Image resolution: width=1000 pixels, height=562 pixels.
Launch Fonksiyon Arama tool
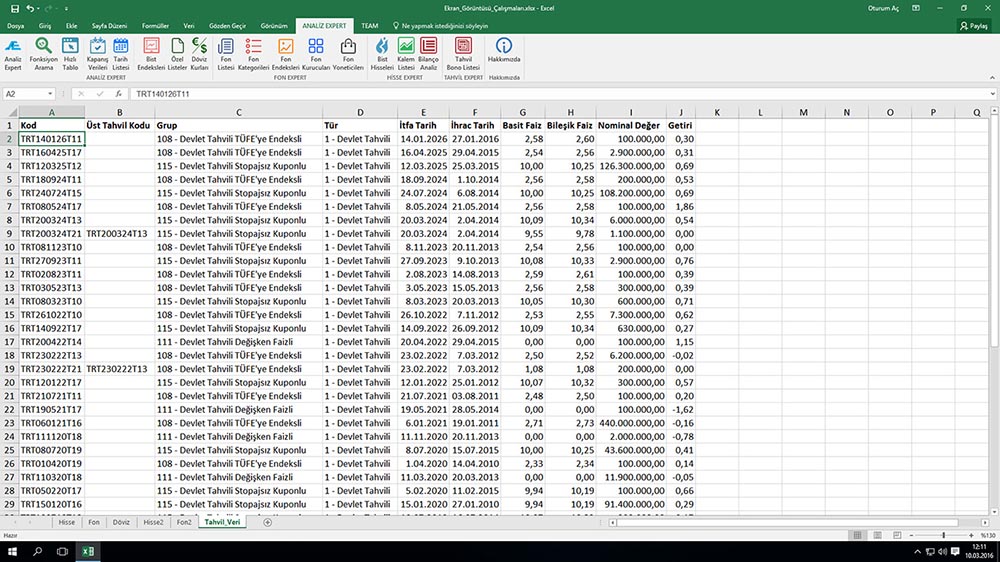click(43, 54)
